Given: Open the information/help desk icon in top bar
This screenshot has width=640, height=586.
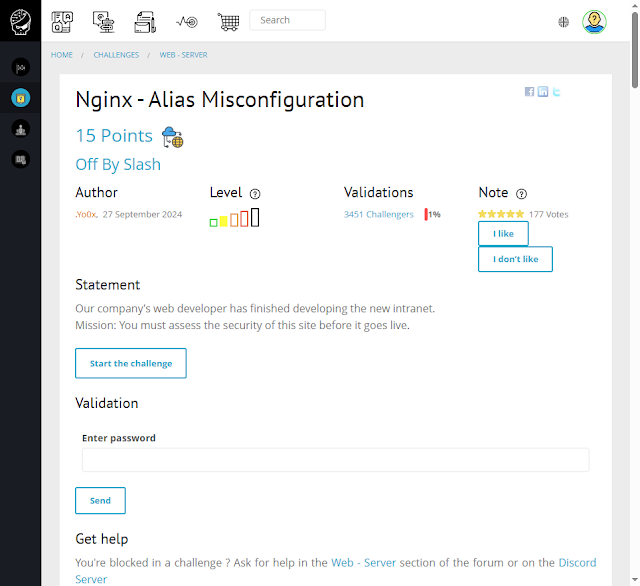Looking at the screenshot, I should click(x=104, y=22).
